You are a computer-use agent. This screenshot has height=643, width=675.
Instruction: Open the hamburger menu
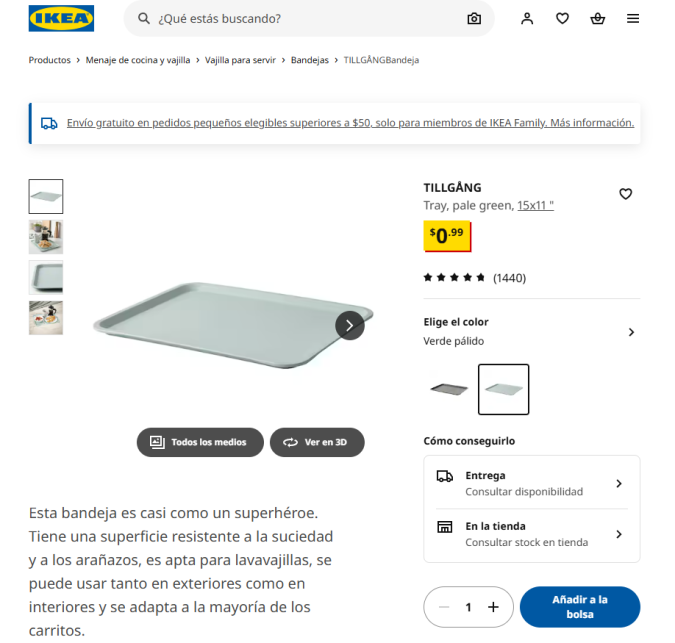point(633,19)
